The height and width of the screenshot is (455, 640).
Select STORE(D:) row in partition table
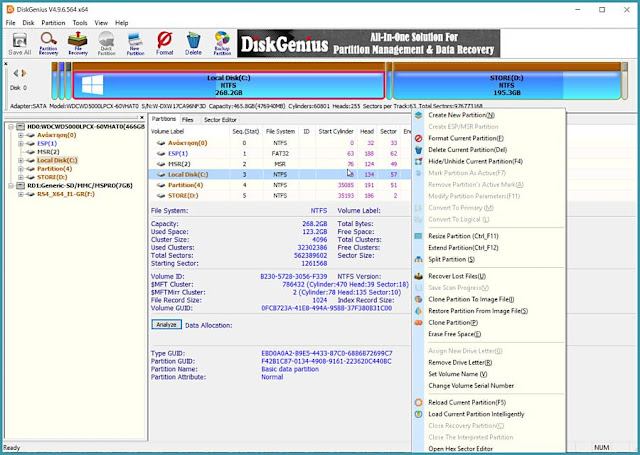(280, 195)
